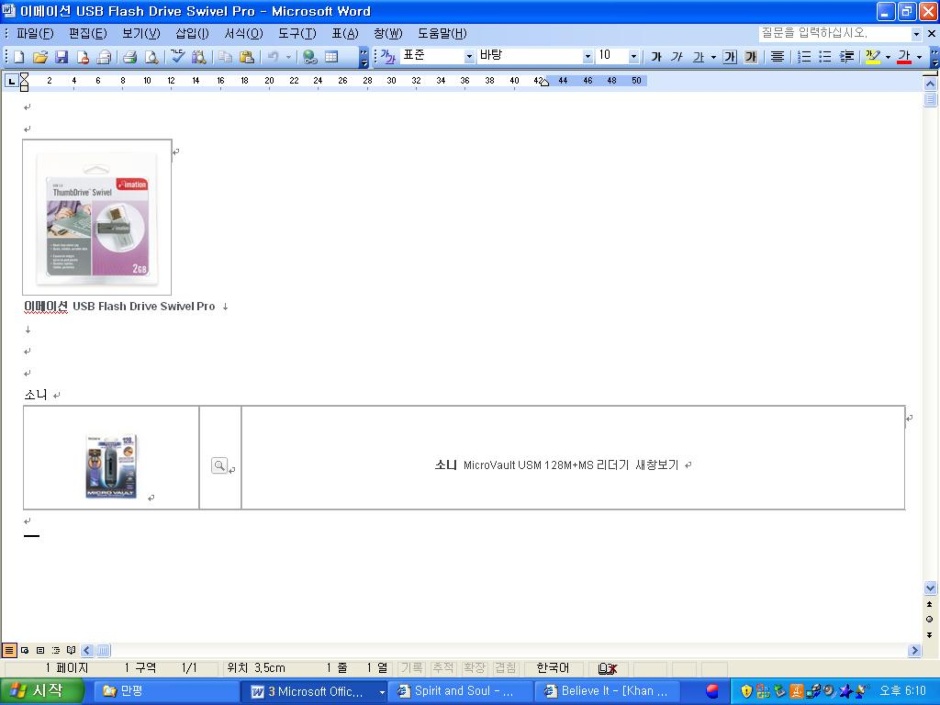This screenshot has height=705, width=940.
Task: Save the document with the floppy disk icon
Action: [x=61, y=57]
